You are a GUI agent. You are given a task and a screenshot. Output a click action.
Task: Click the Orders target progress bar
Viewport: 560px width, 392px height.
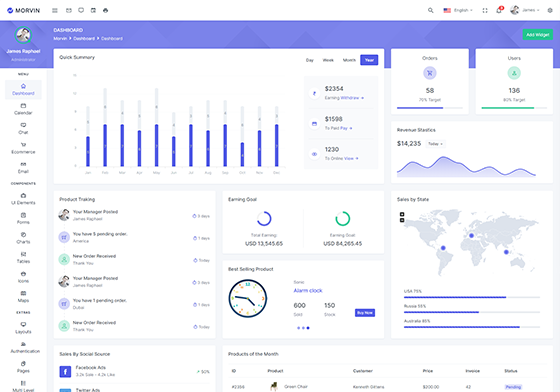[430, 108]
